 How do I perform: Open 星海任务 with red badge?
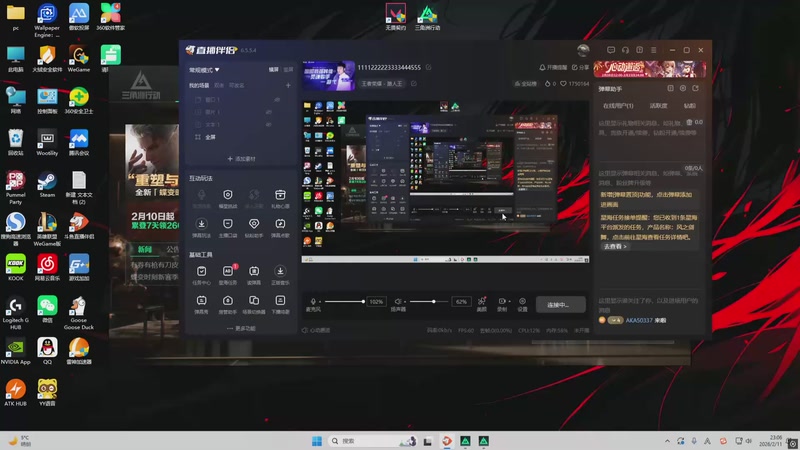coord(228,275)
